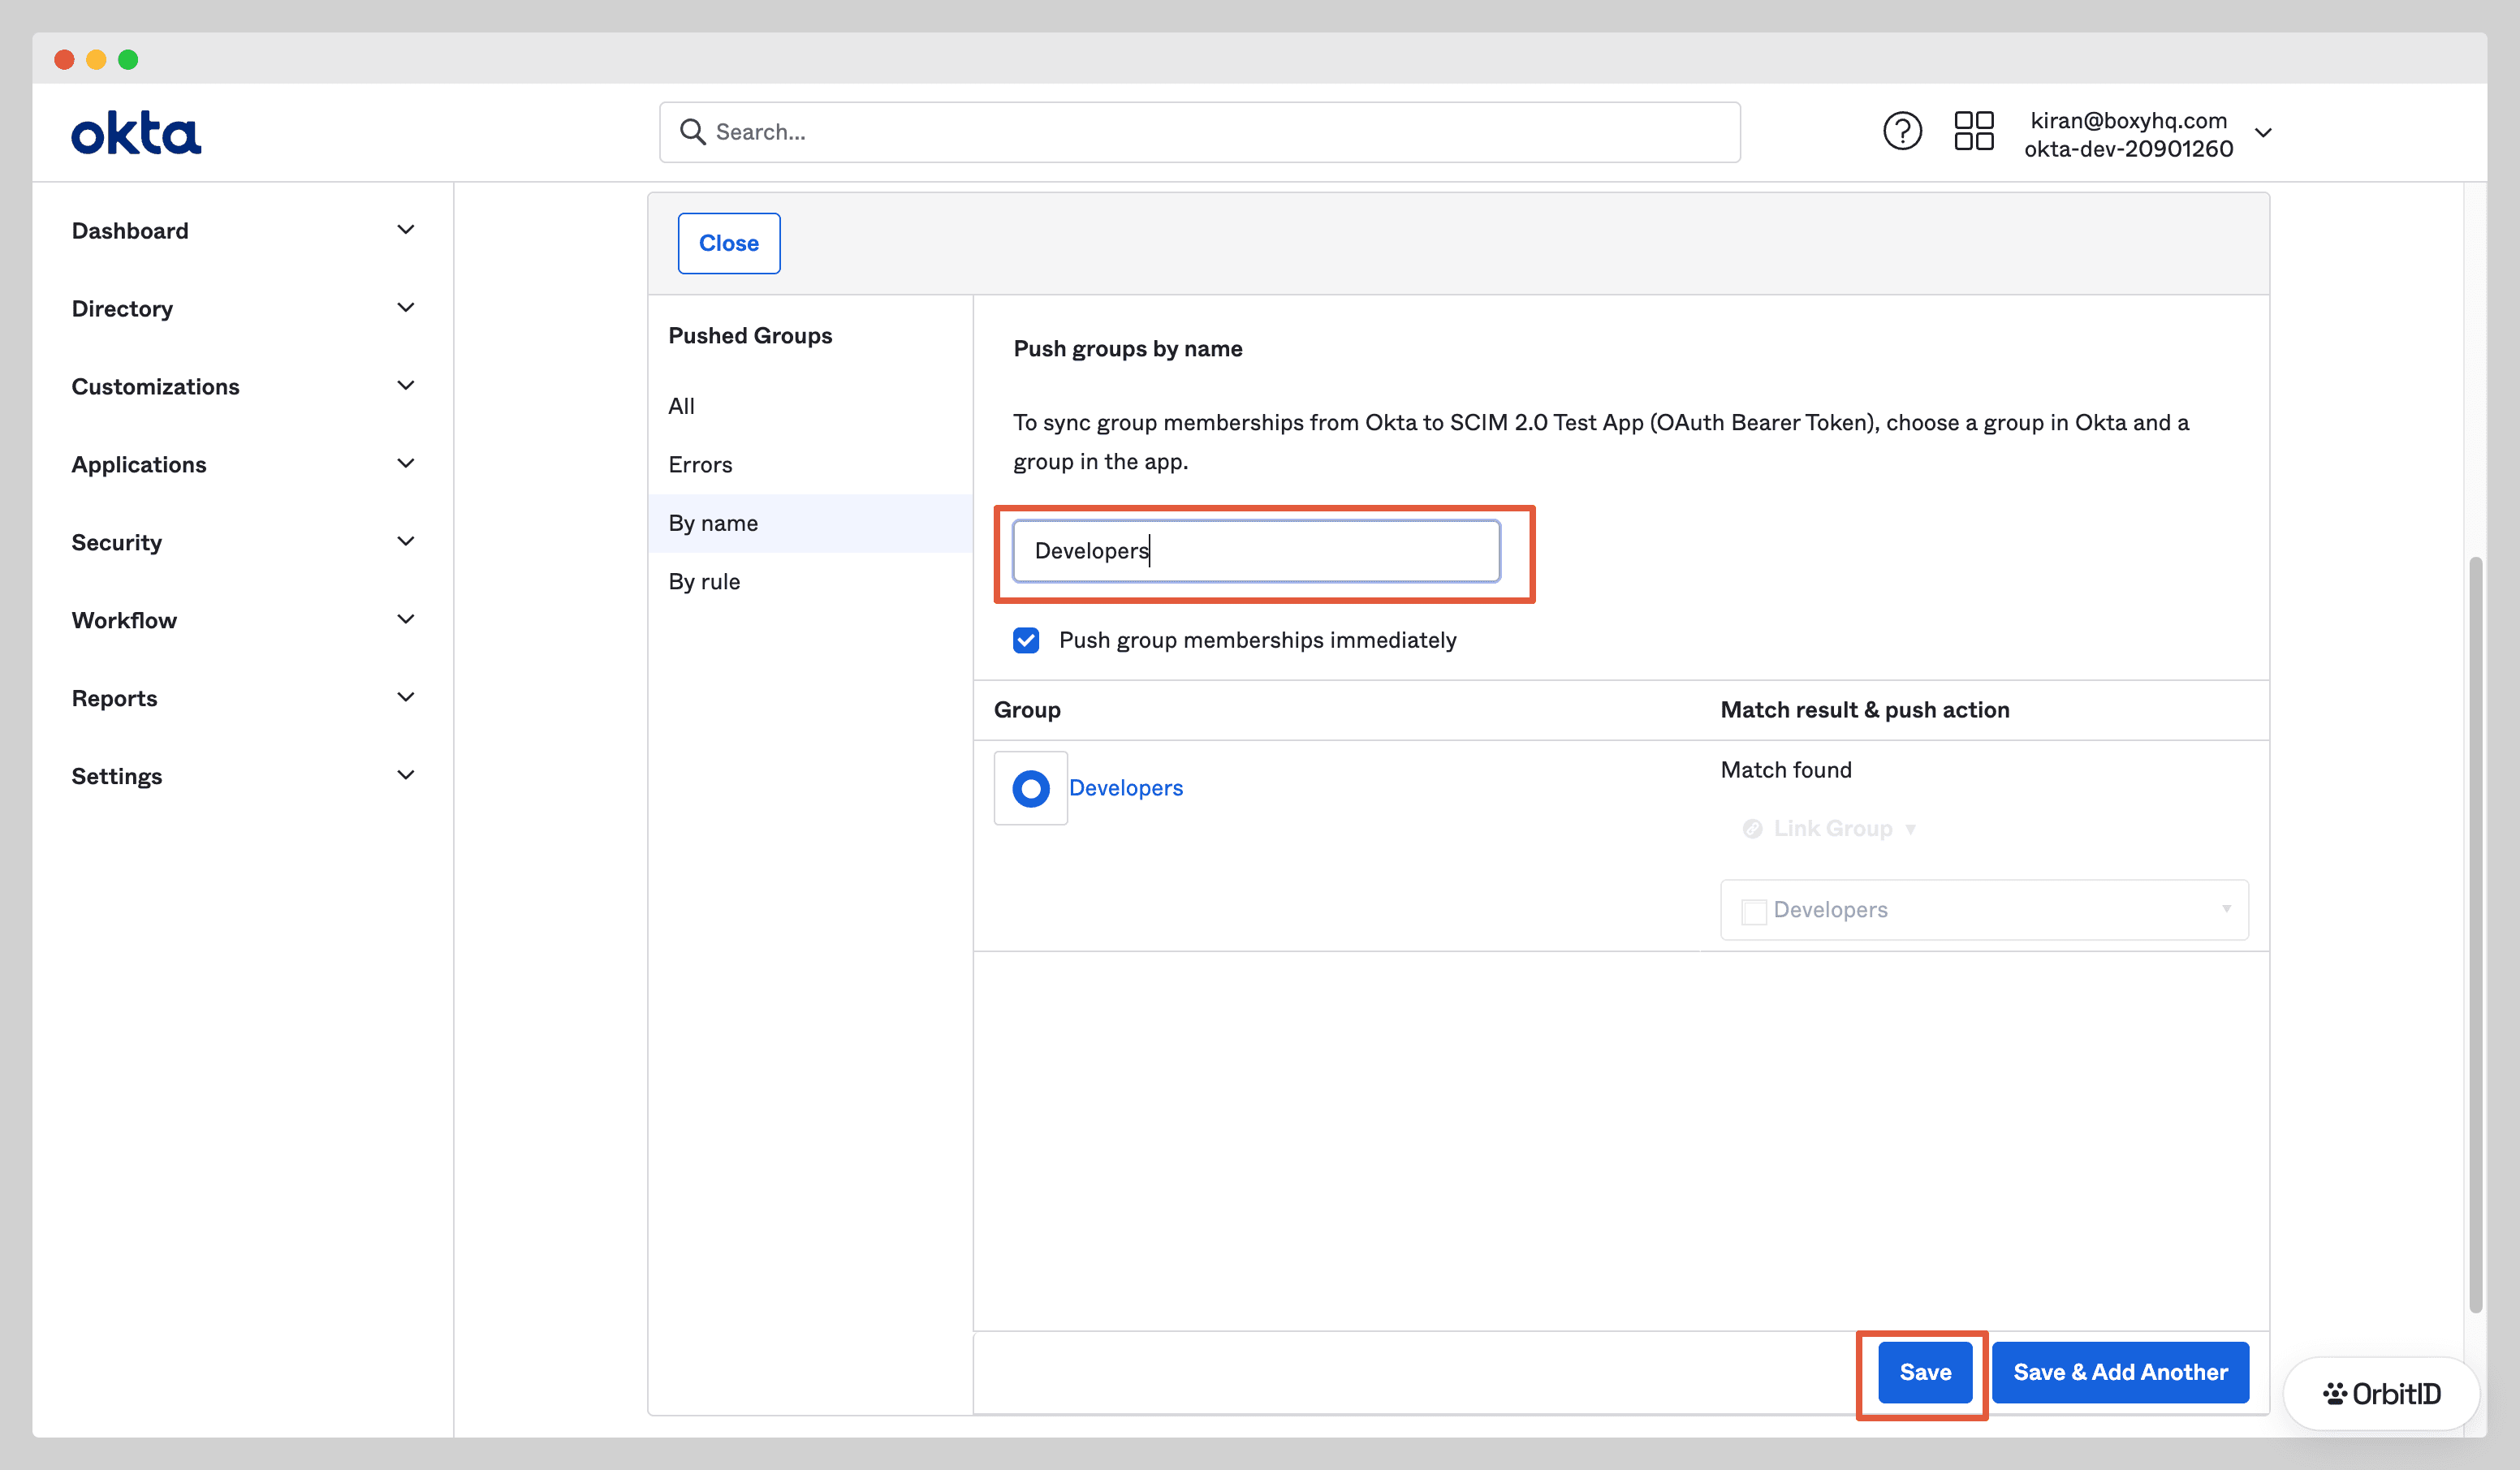Viewport: 2520px width, 1470px height.
Task: Toggle Push group memberships immediately checkbox
Action: coord(1026,640)
